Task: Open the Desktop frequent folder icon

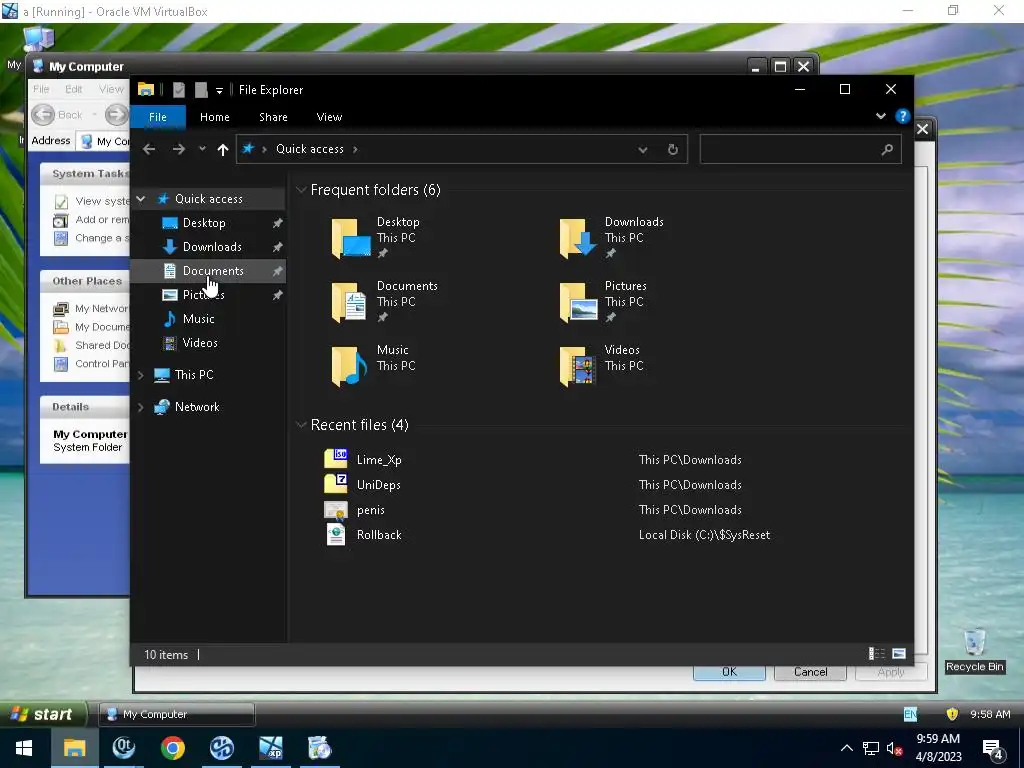Action: tap(351, 238)
